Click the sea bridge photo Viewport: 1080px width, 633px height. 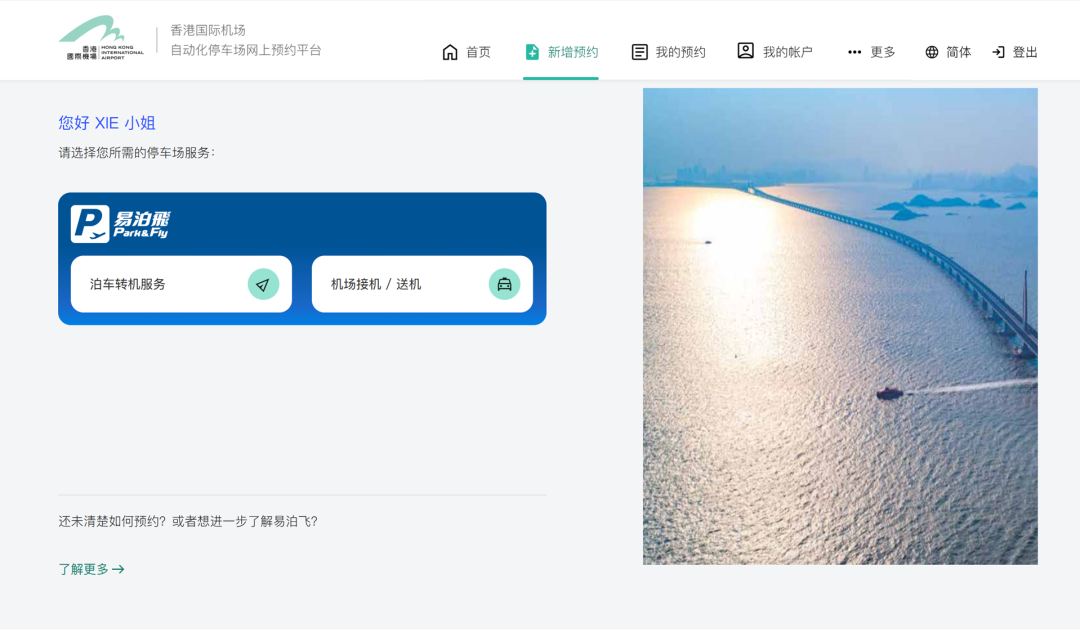click(x=840, y=326)
